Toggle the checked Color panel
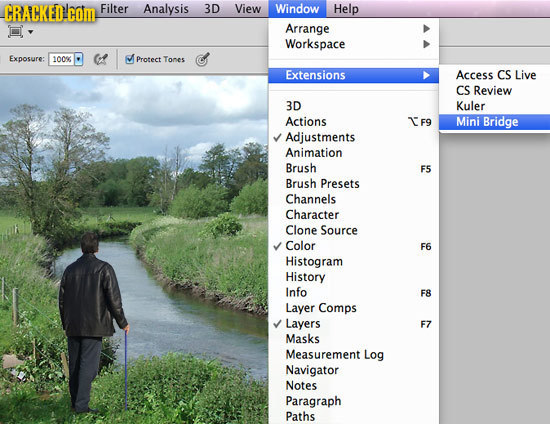 354,246
